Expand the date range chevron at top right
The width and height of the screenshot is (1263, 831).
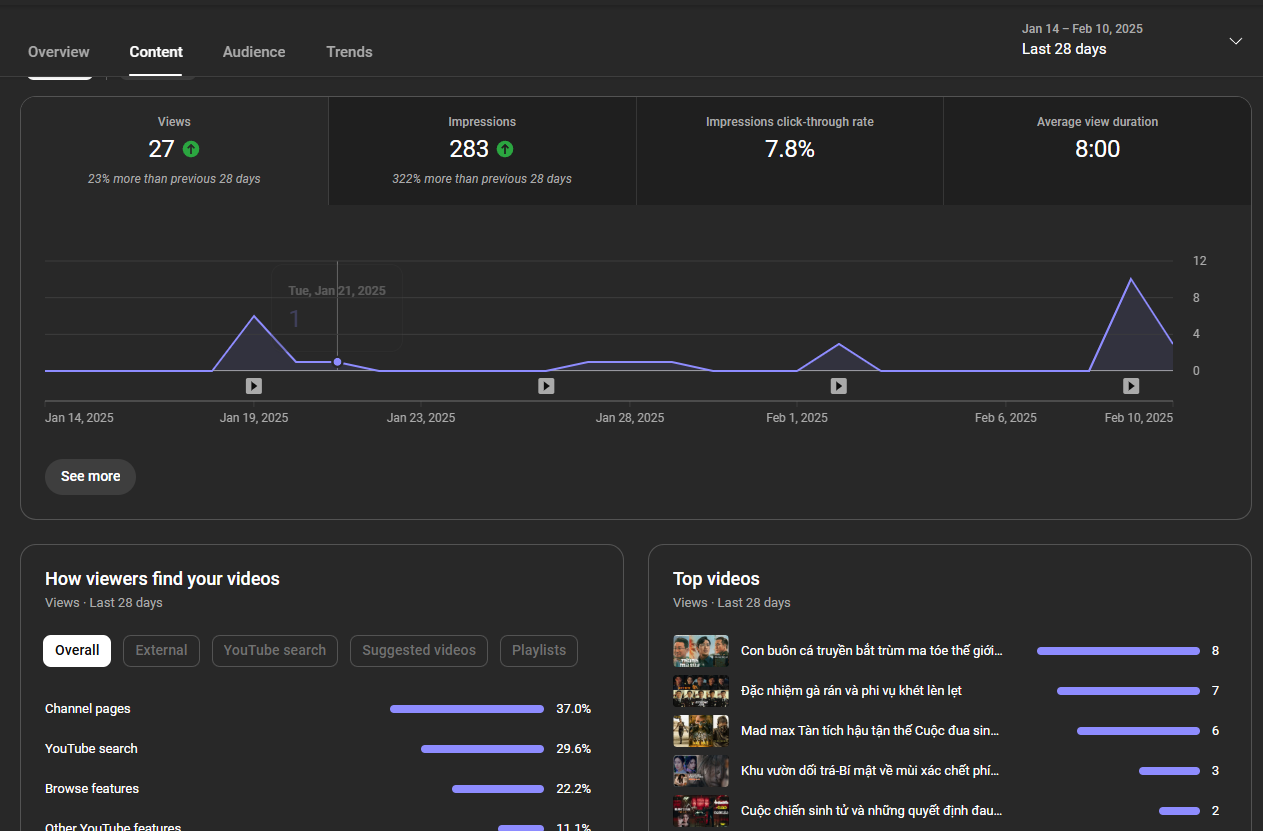click(1236, 41)
